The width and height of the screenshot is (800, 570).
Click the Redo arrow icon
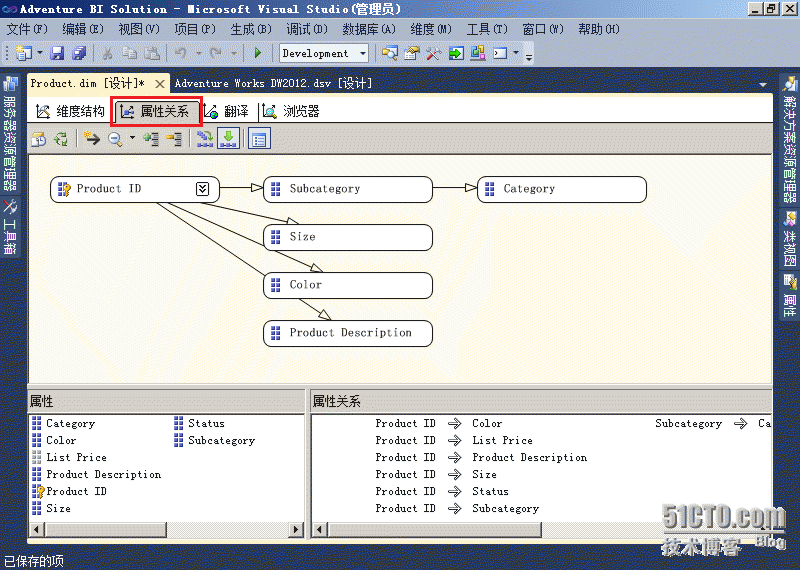(216, 53)
